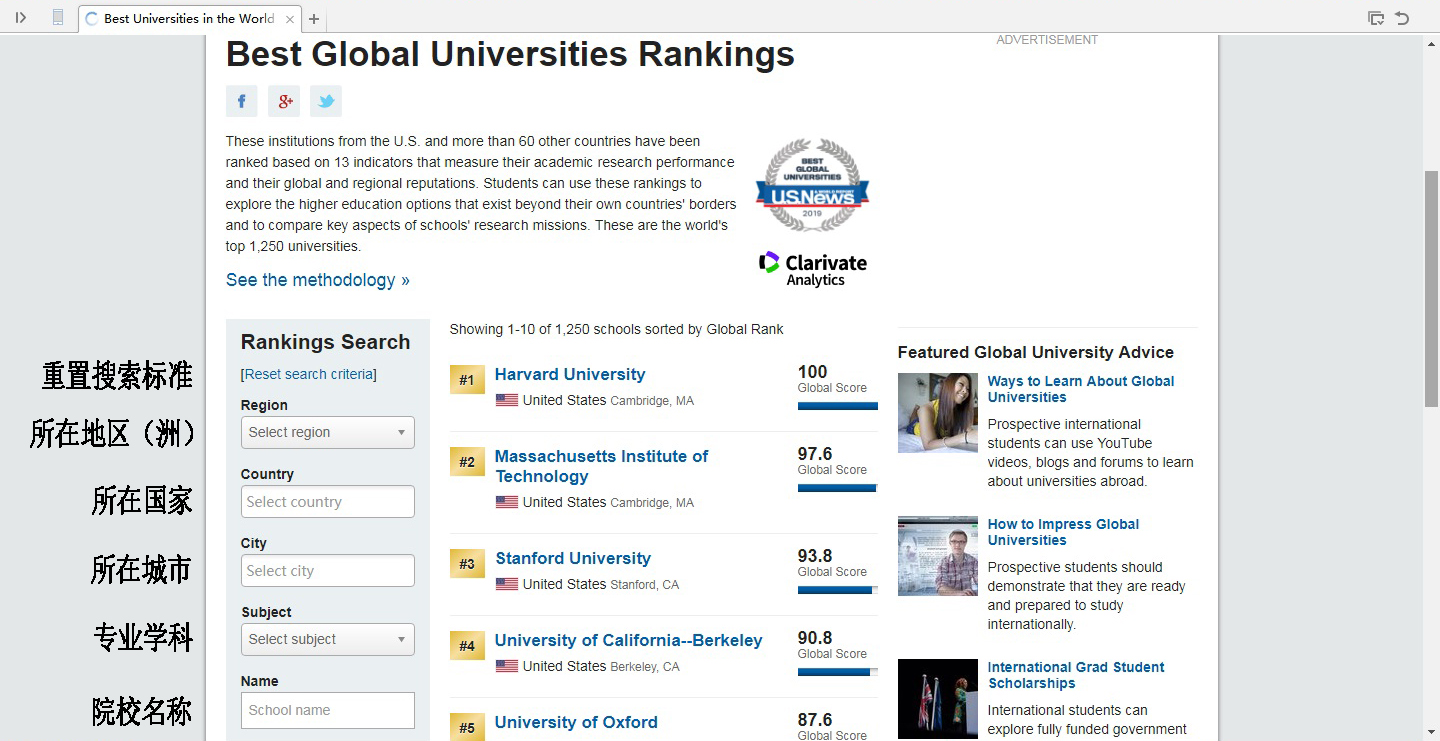Open See the methodology link

coord(318,280)
